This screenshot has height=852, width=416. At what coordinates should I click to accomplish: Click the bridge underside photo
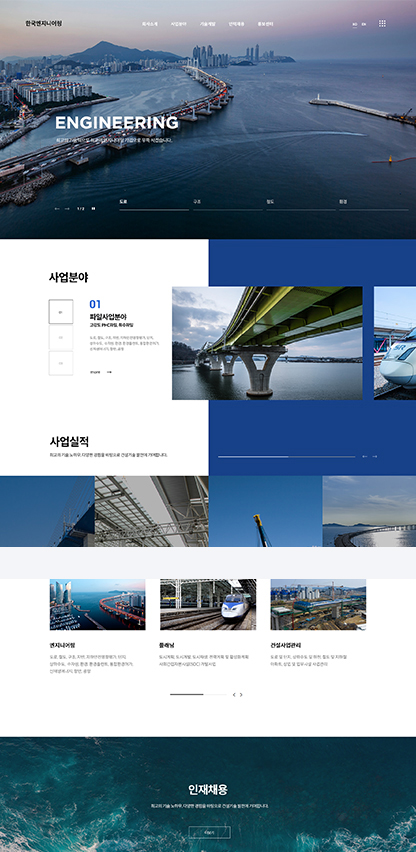267,343
